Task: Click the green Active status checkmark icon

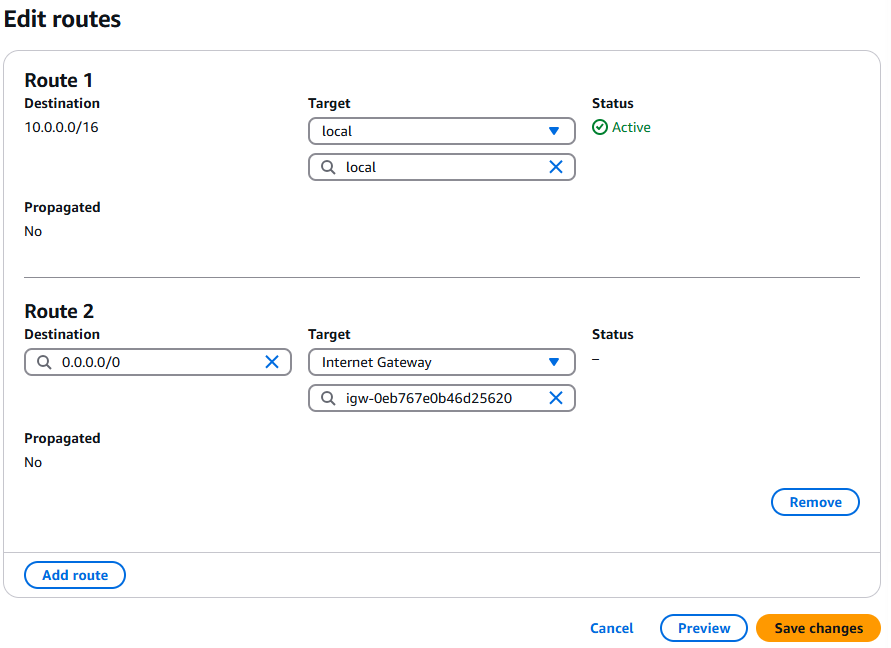Action: pos(600,127)
